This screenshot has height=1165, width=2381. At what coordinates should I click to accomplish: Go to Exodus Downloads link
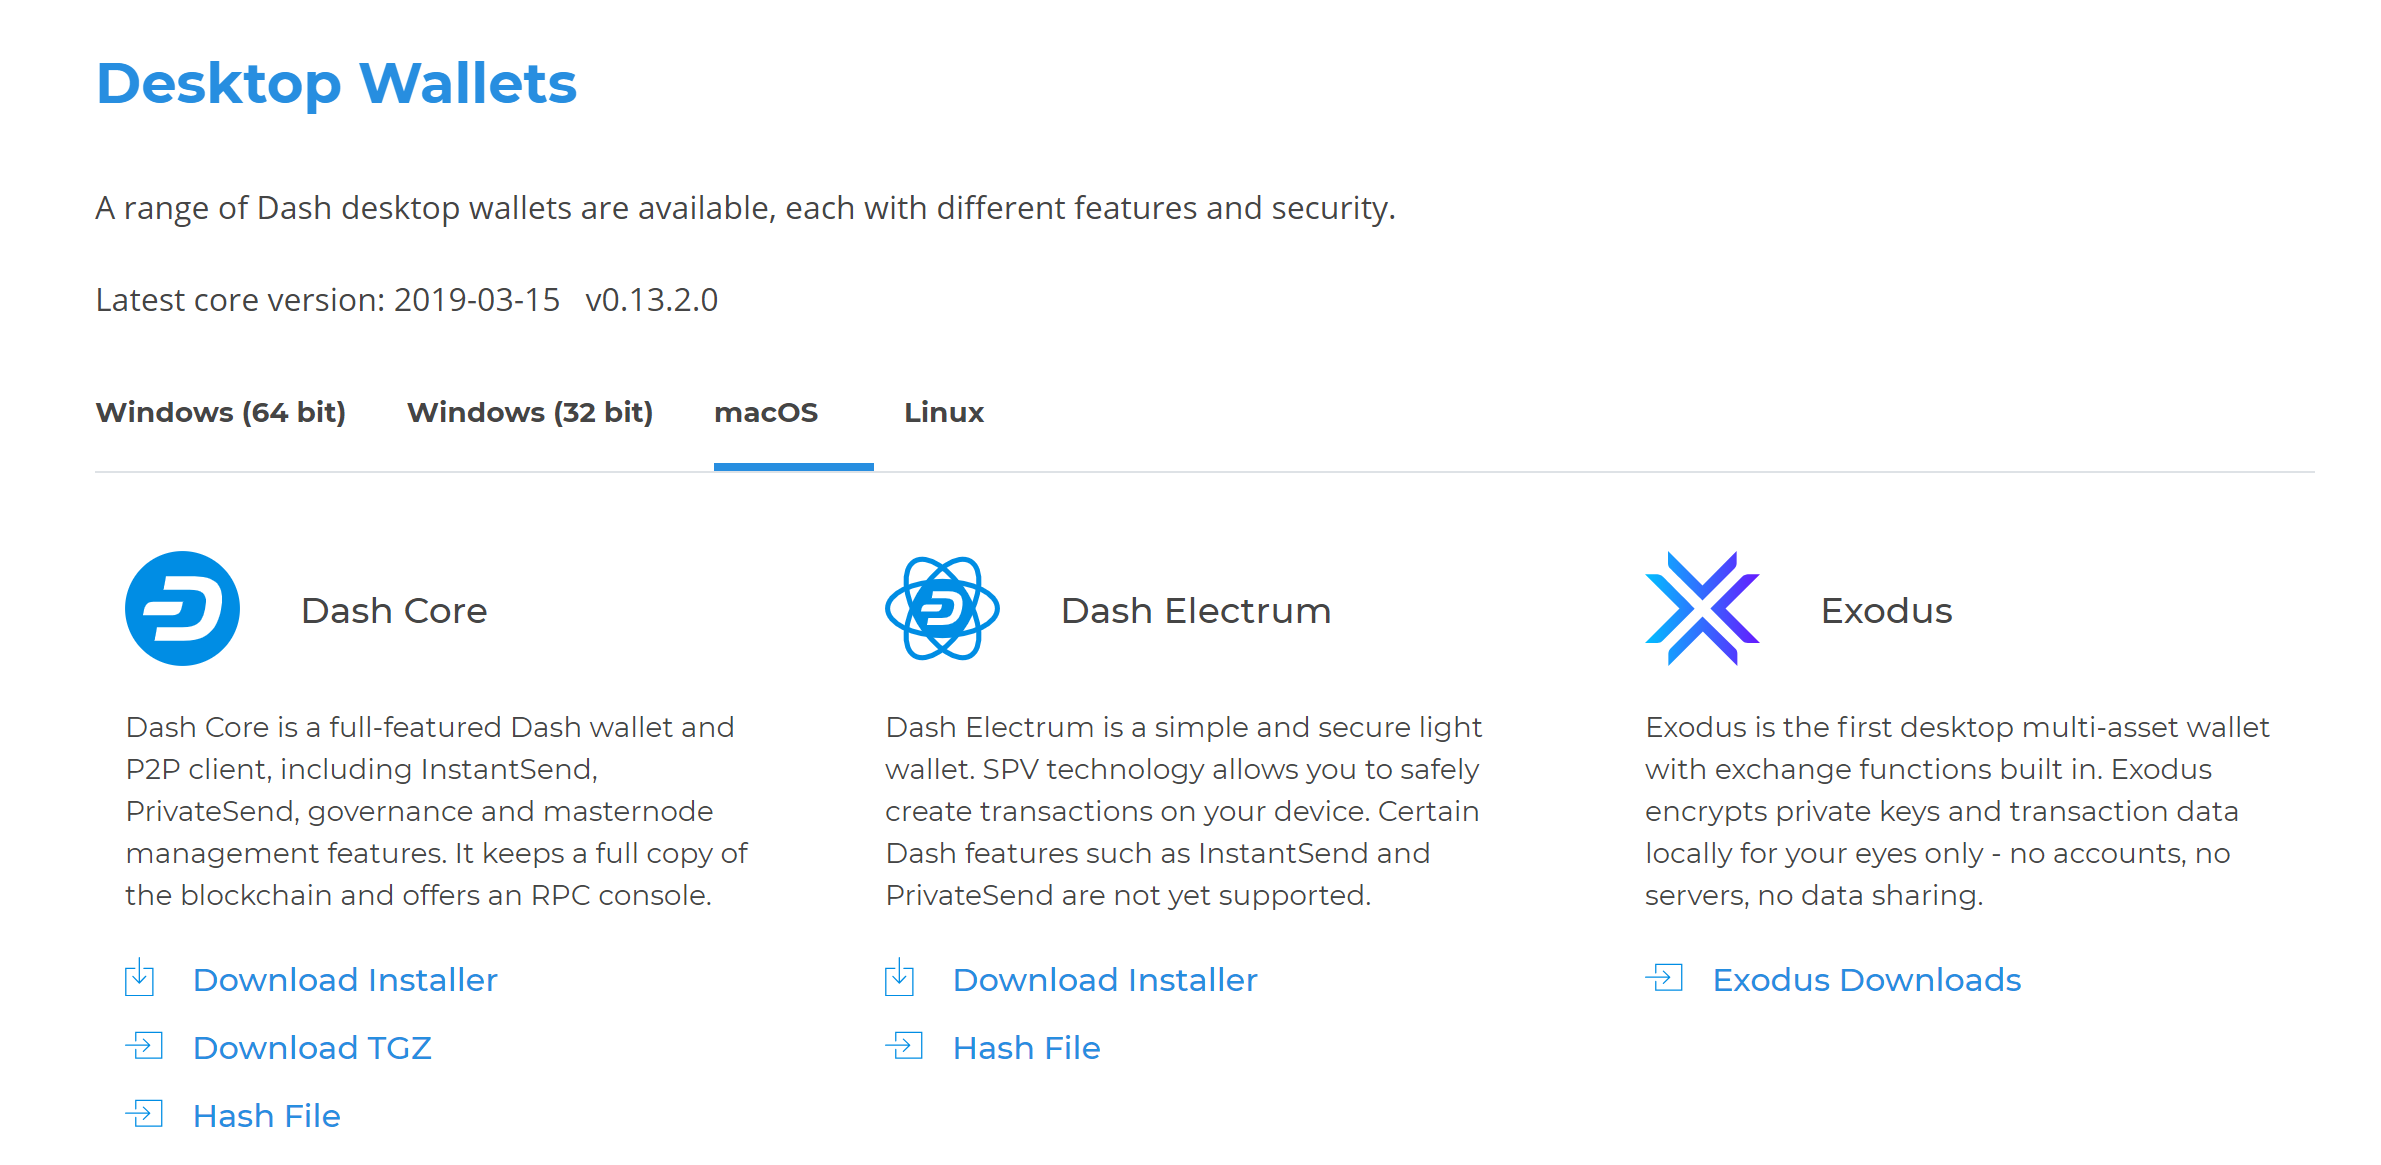click(1867, 980)
